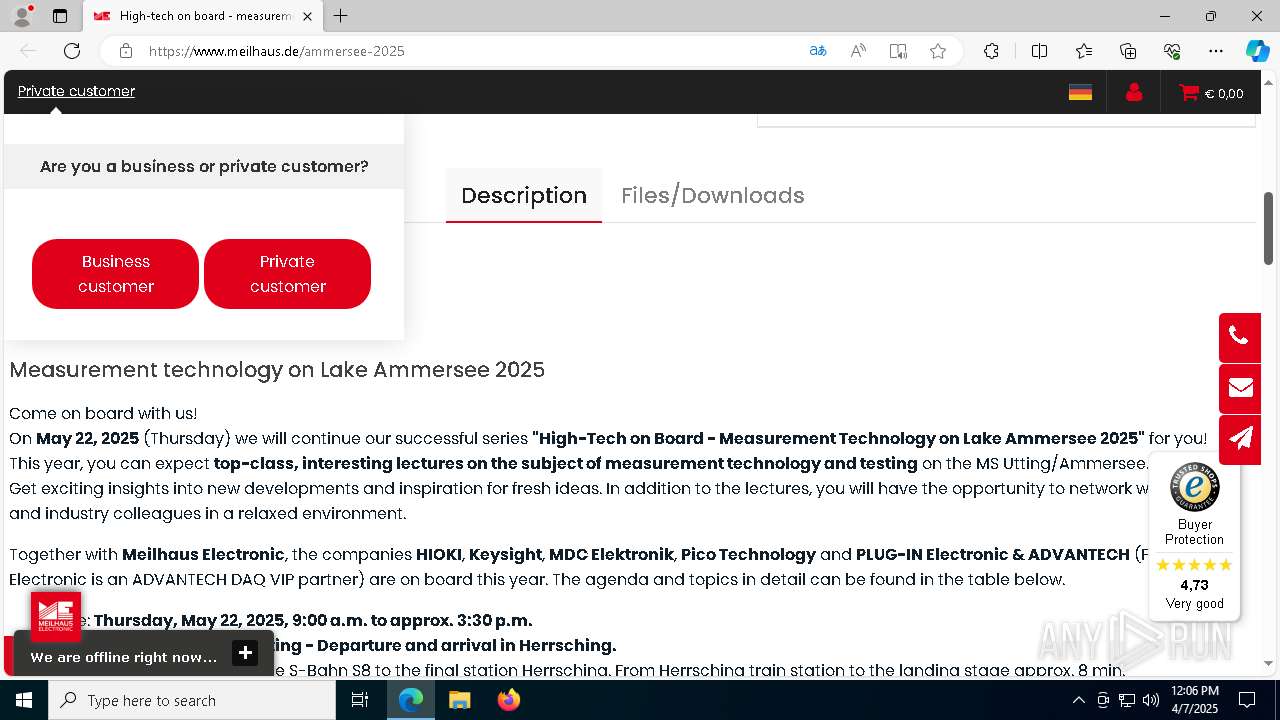The height and width of the screenshot is (720, 1280).
Task: Open Microsoft Edge from the taskbar
Action: click(x=411, y=700)
